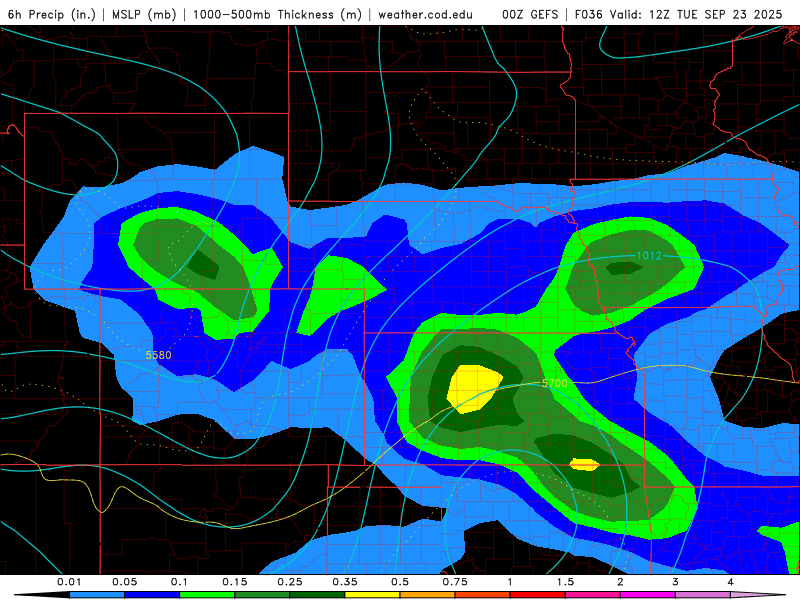Click the light orange 0.5–0.75 legend segment
This screenshot has height=600, width=800.
click(428, 595)
